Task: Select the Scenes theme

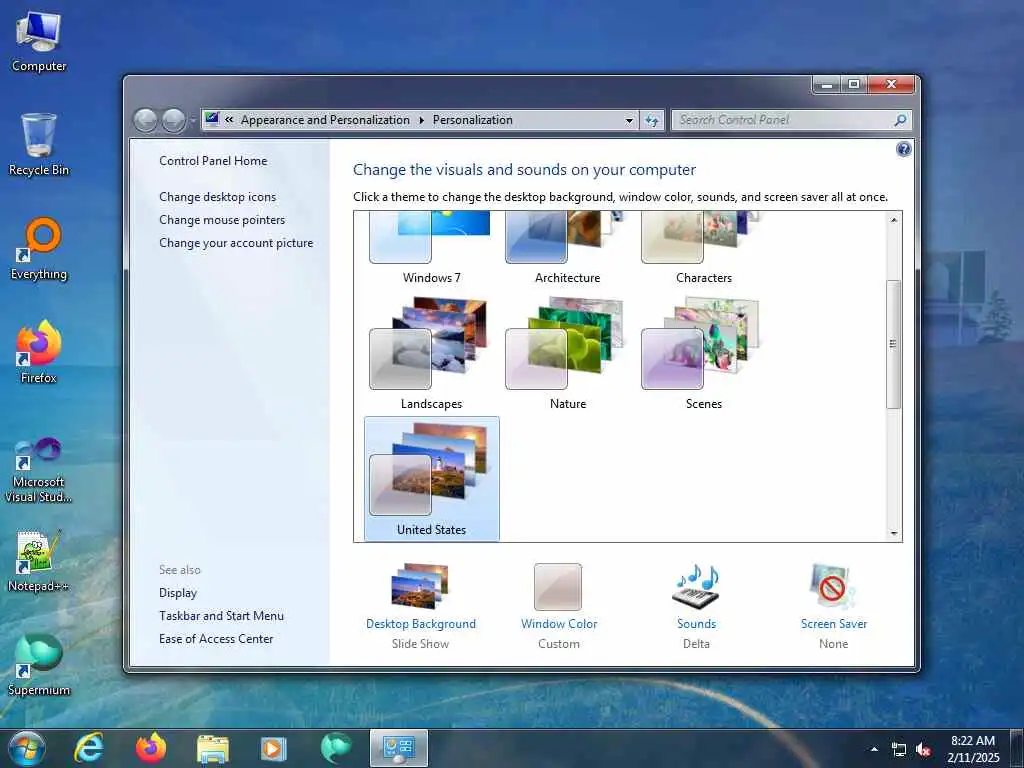Action: tap(703, 353)
